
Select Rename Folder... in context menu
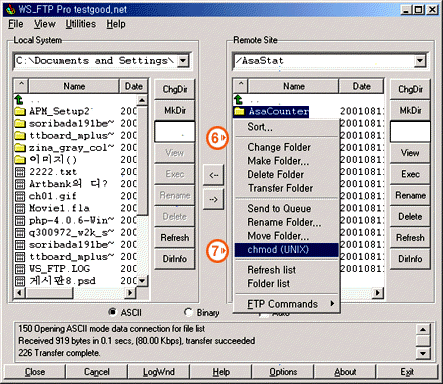coord(287,222)
